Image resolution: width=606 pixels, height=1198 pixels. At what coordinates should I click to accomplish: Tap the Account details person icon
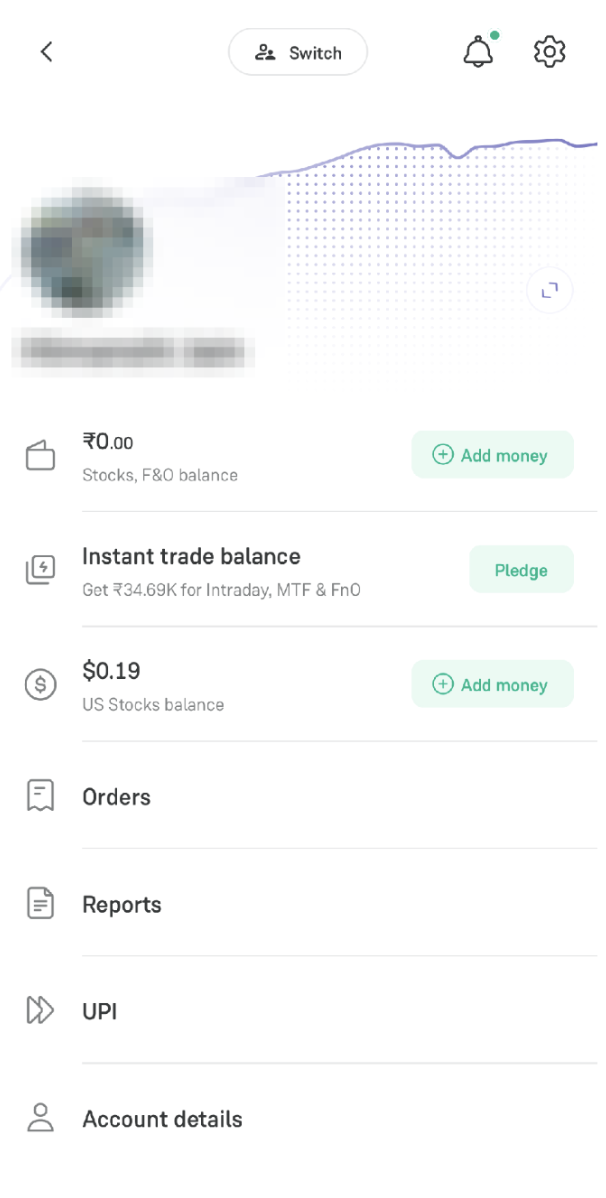[x=39, y=1117]
